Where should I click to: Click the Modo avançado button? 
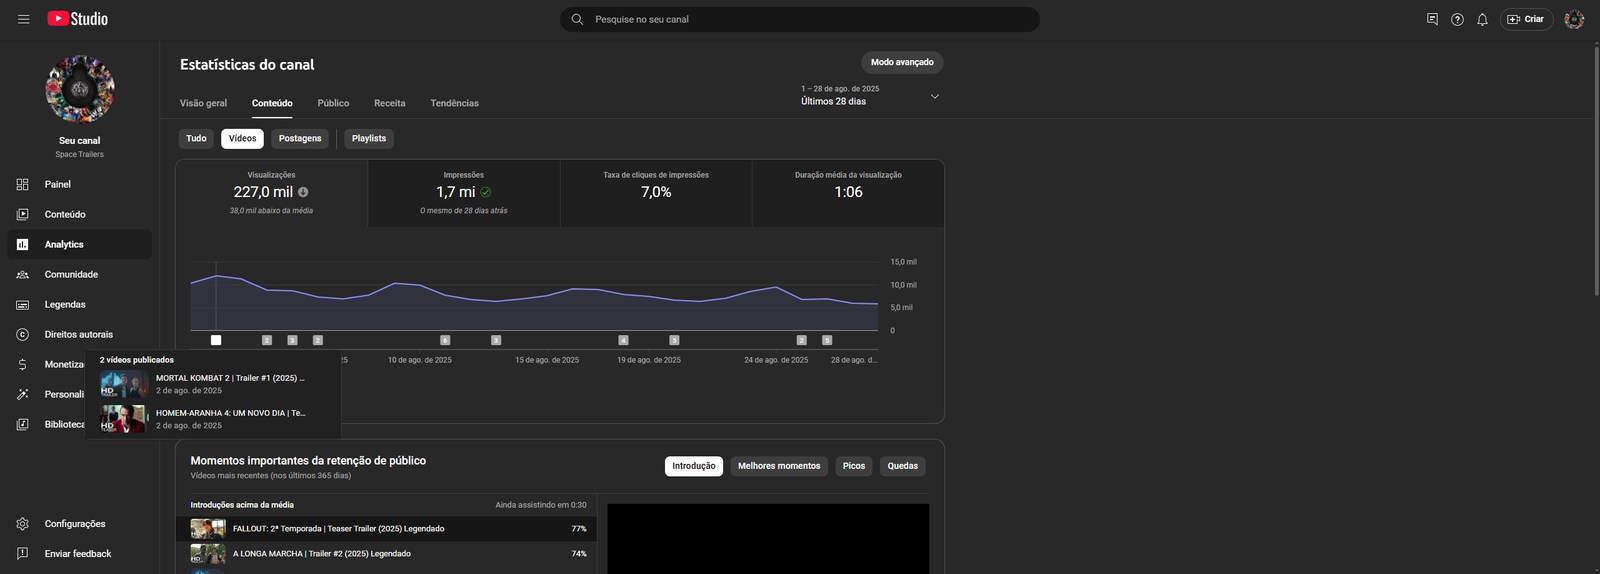click(x=902, y=62)
